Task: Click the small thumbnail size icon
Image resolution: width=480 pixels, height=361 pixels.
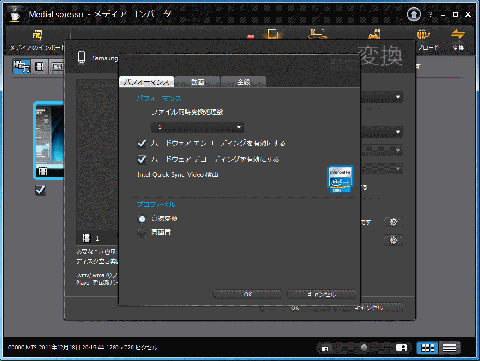Action: (x=325, y=349)
